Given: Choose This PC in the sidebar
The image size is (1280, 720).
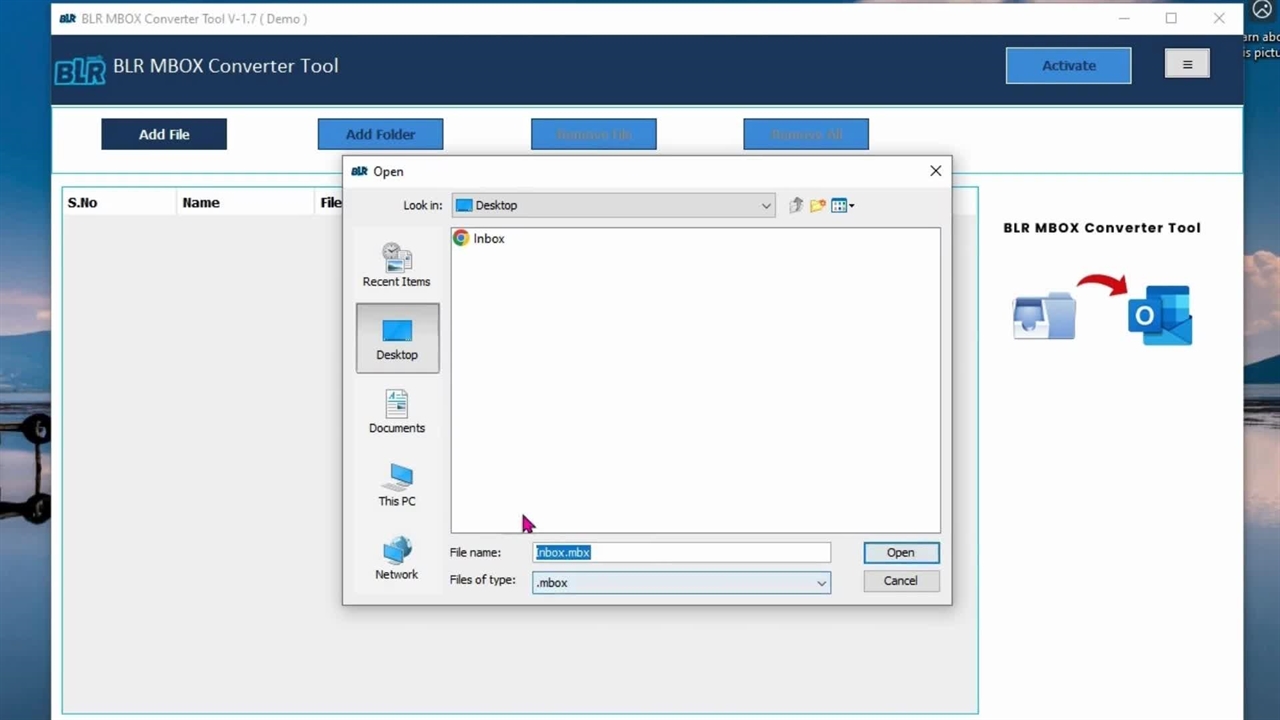Looking at the screenshot, I should pyautogui.click(x=397, y=485).
